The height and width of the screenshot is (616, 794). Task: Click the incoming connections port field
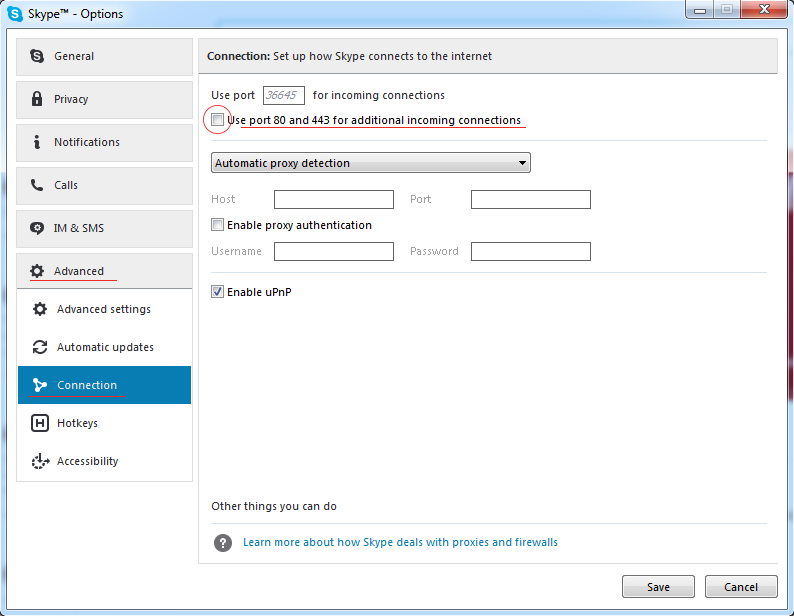tap(284, 95)
